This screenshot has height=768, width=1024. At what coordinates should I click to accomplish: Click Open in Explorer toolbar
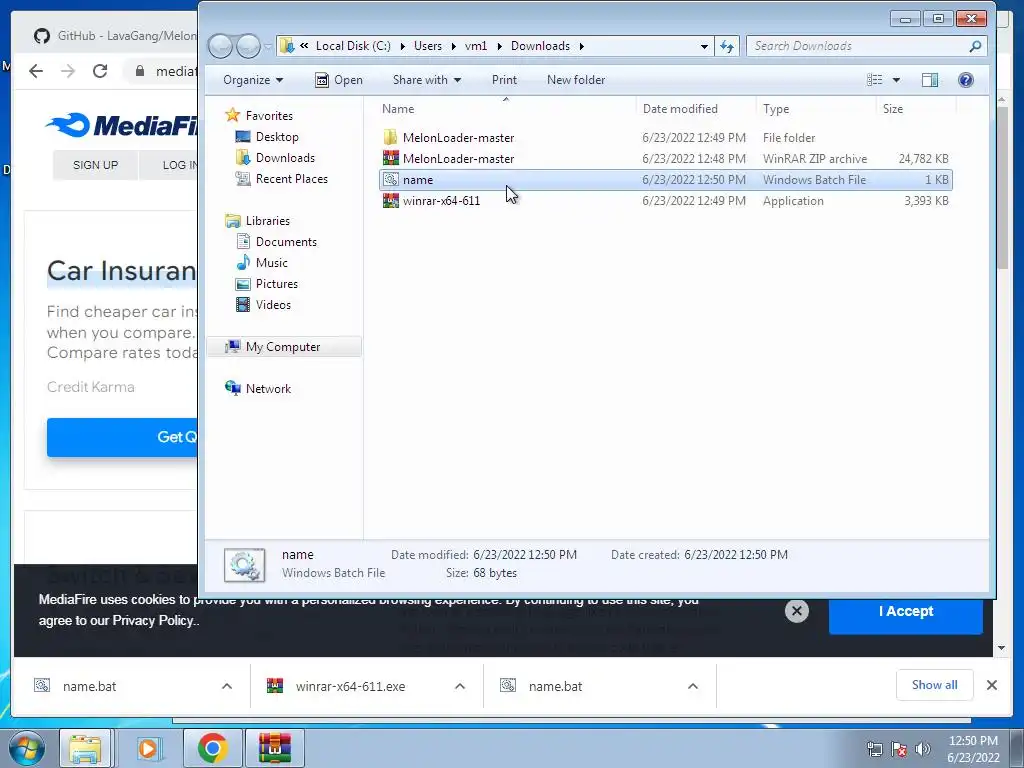point(339,80)
